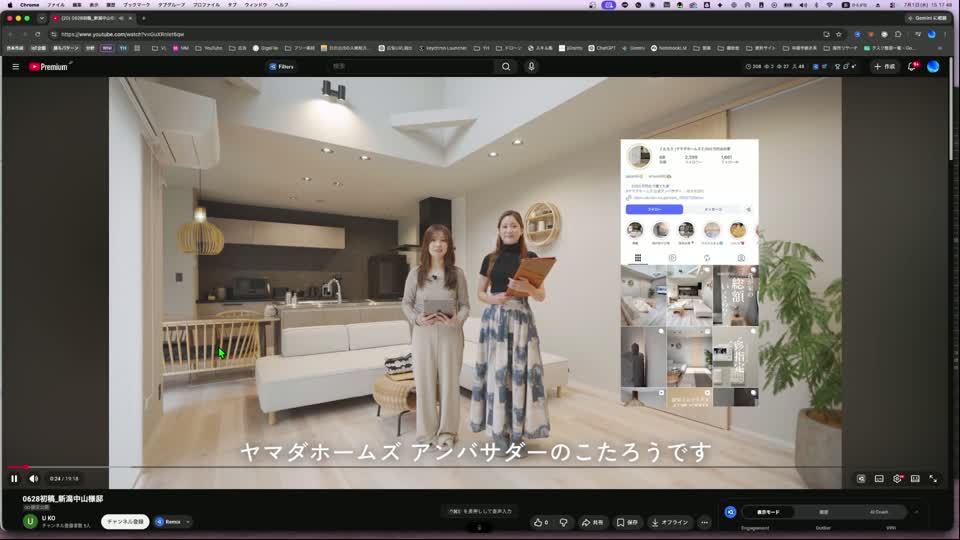This screenshot has height=540, width=960.
Task: Open the YouTube account avatar menu
Action: coord(933,67)
